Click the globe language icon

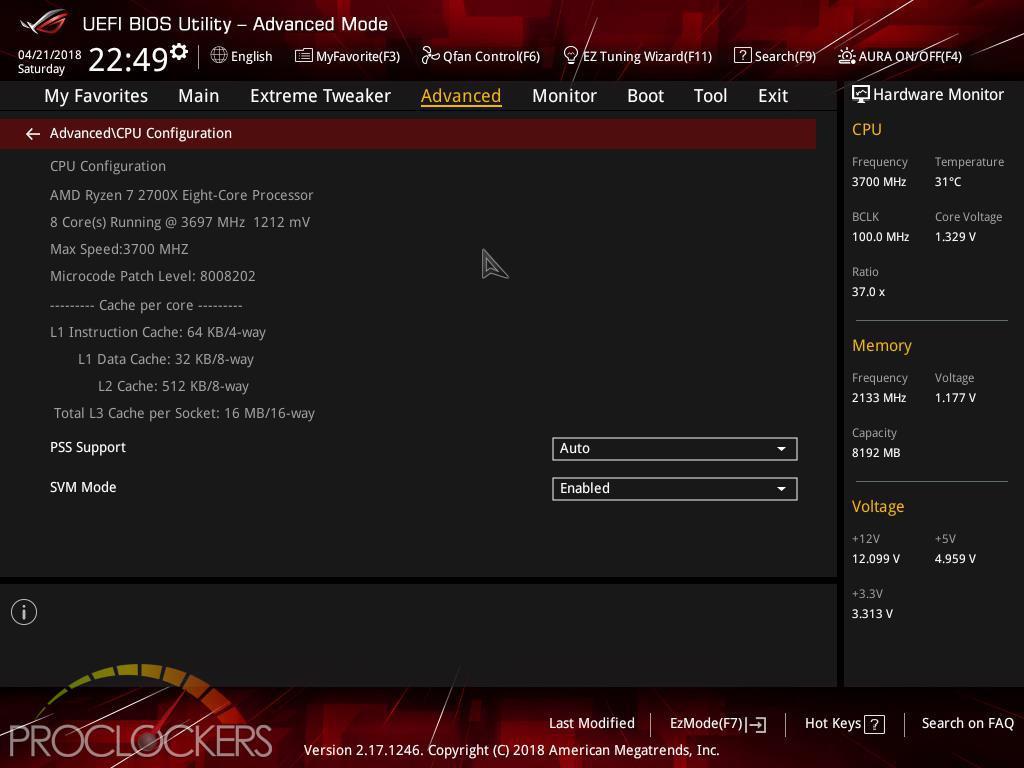pos(219,56)
